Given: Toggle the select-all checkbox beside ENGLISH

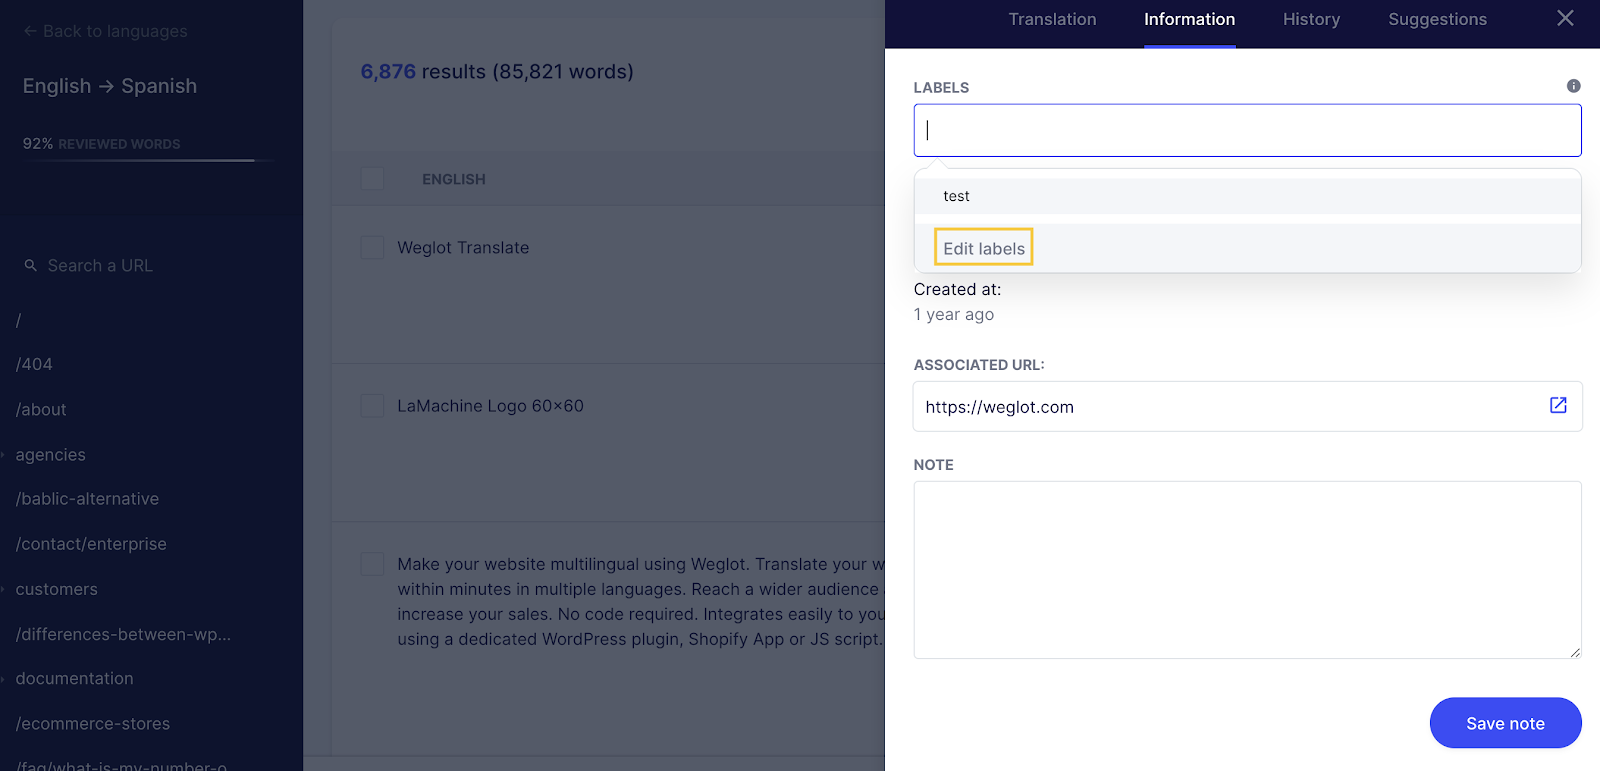Looking at the screenshot, I should 372,179.
